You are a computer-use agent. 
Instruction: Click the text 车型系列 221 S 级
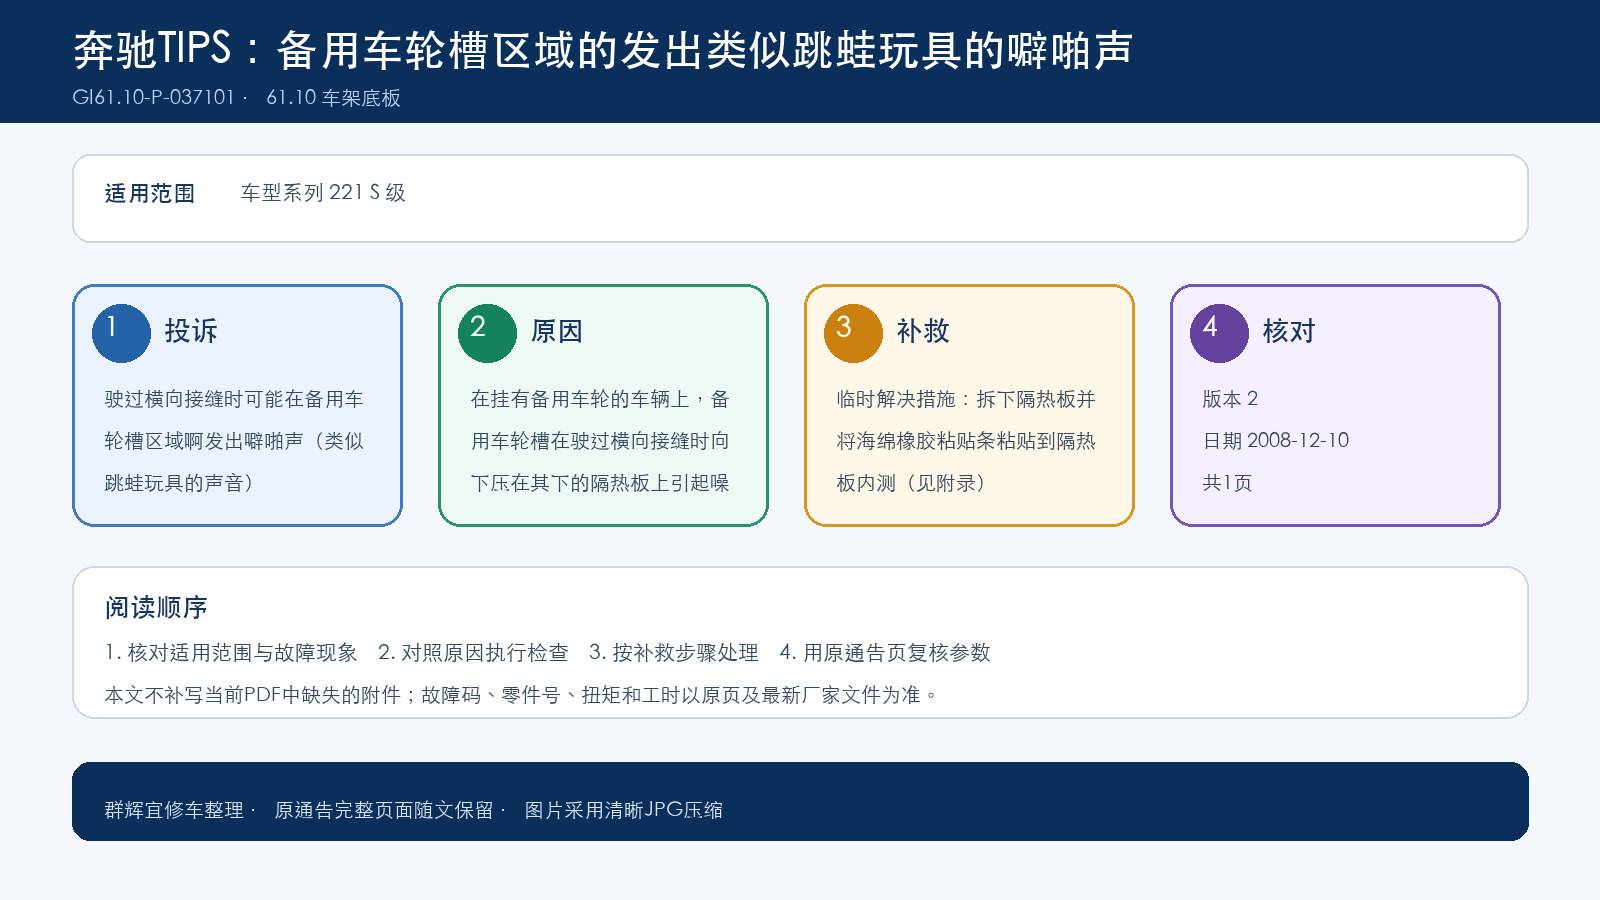tap(323, 193)
